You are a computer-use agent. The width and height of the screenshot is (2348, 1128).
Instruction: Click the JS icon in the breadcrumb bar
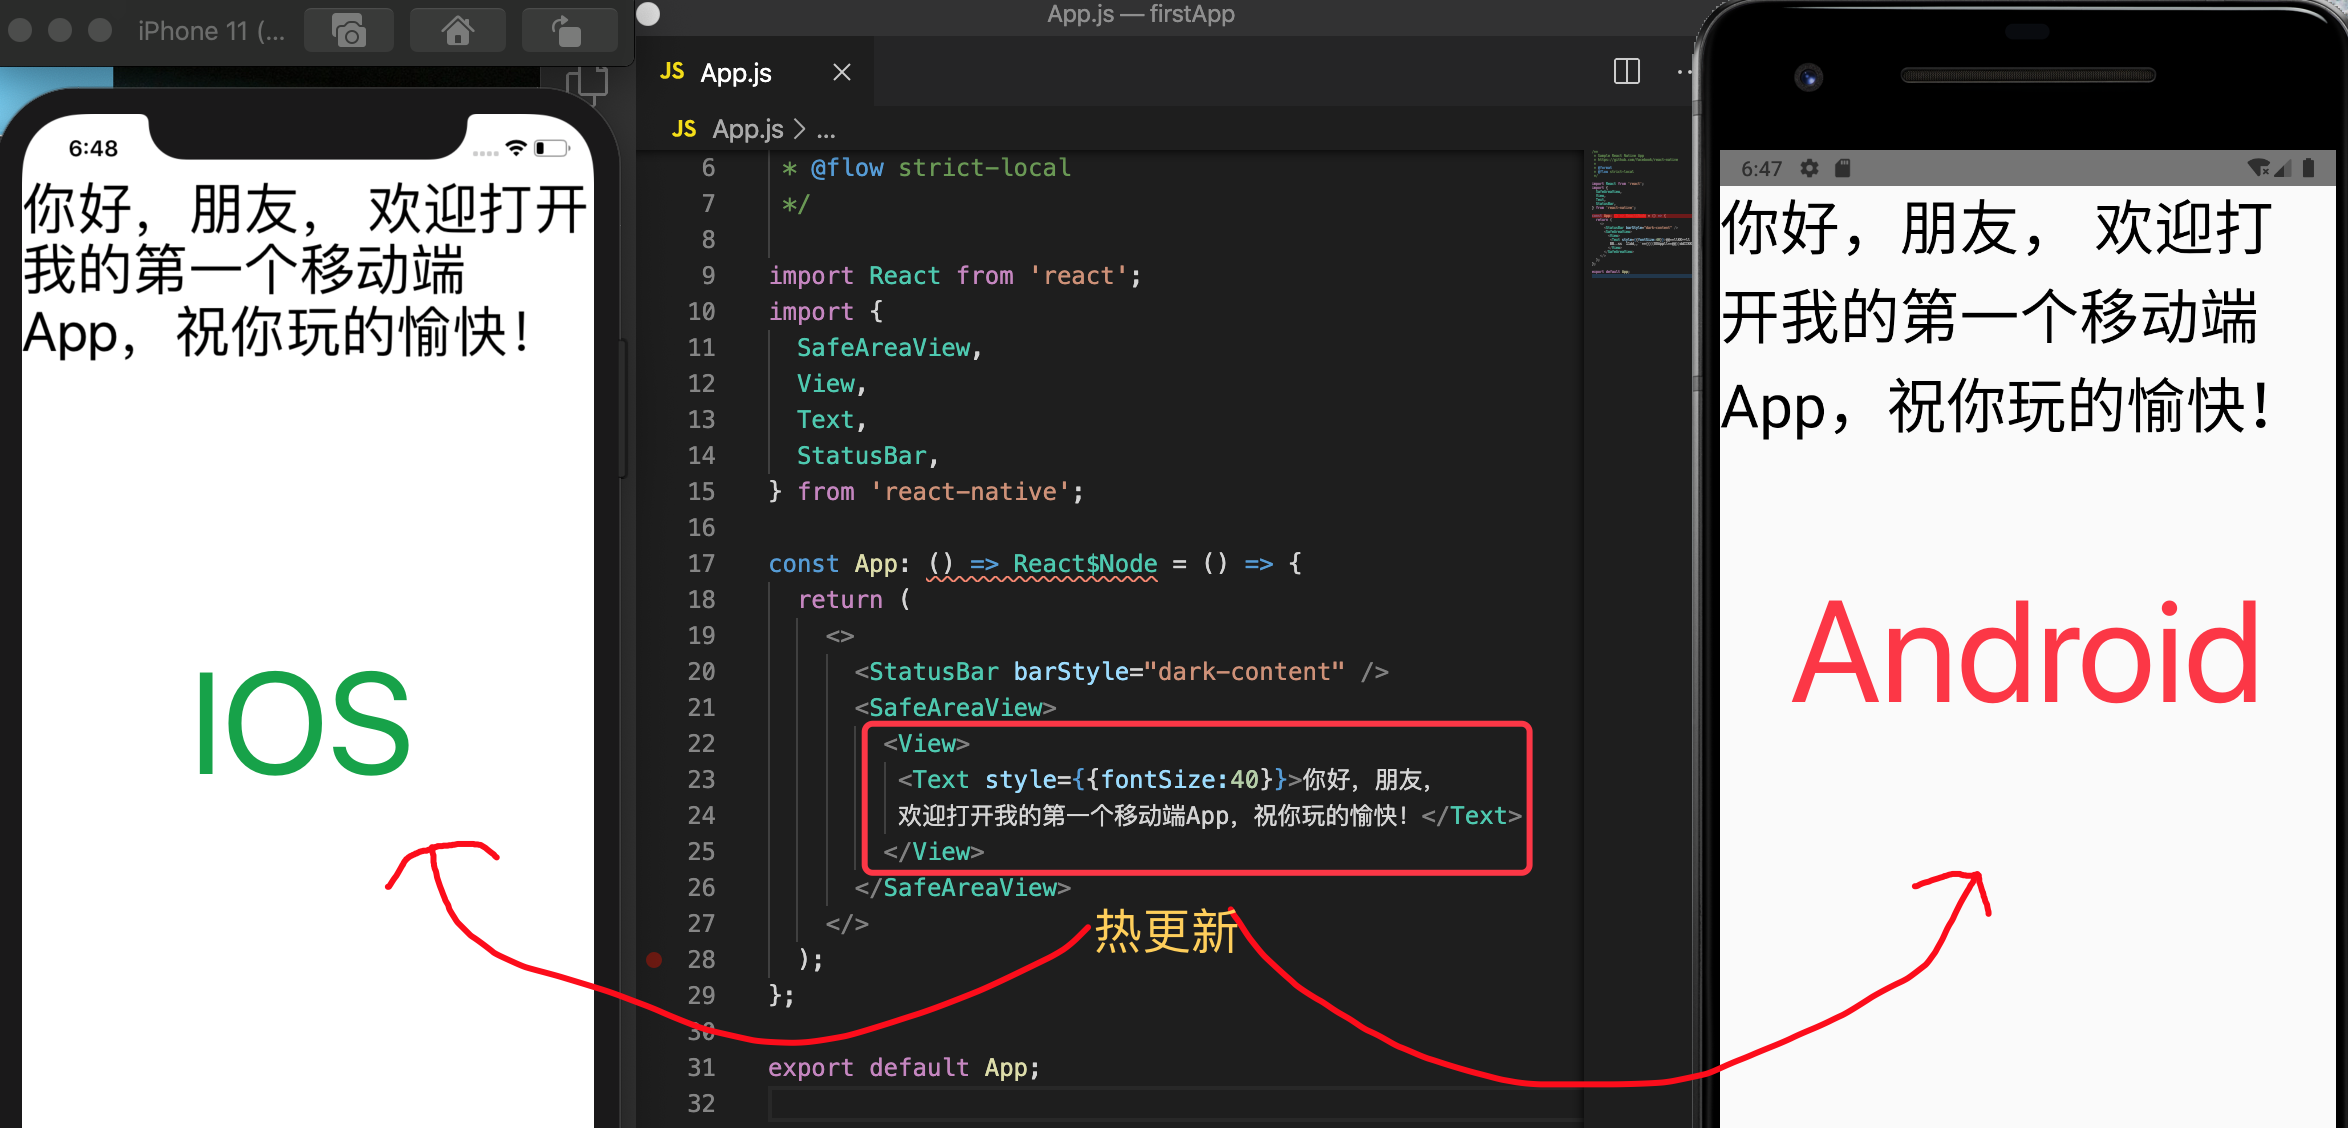[684, 129]
